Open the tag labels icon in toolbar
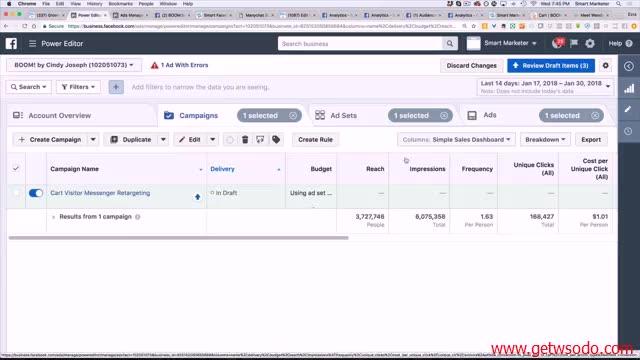The image size is (640, 360). (x=276, y=140)
